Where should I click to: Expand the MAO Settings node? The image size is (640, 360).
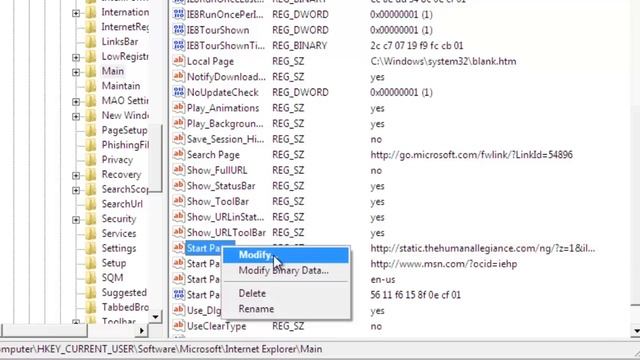[76, 102]
